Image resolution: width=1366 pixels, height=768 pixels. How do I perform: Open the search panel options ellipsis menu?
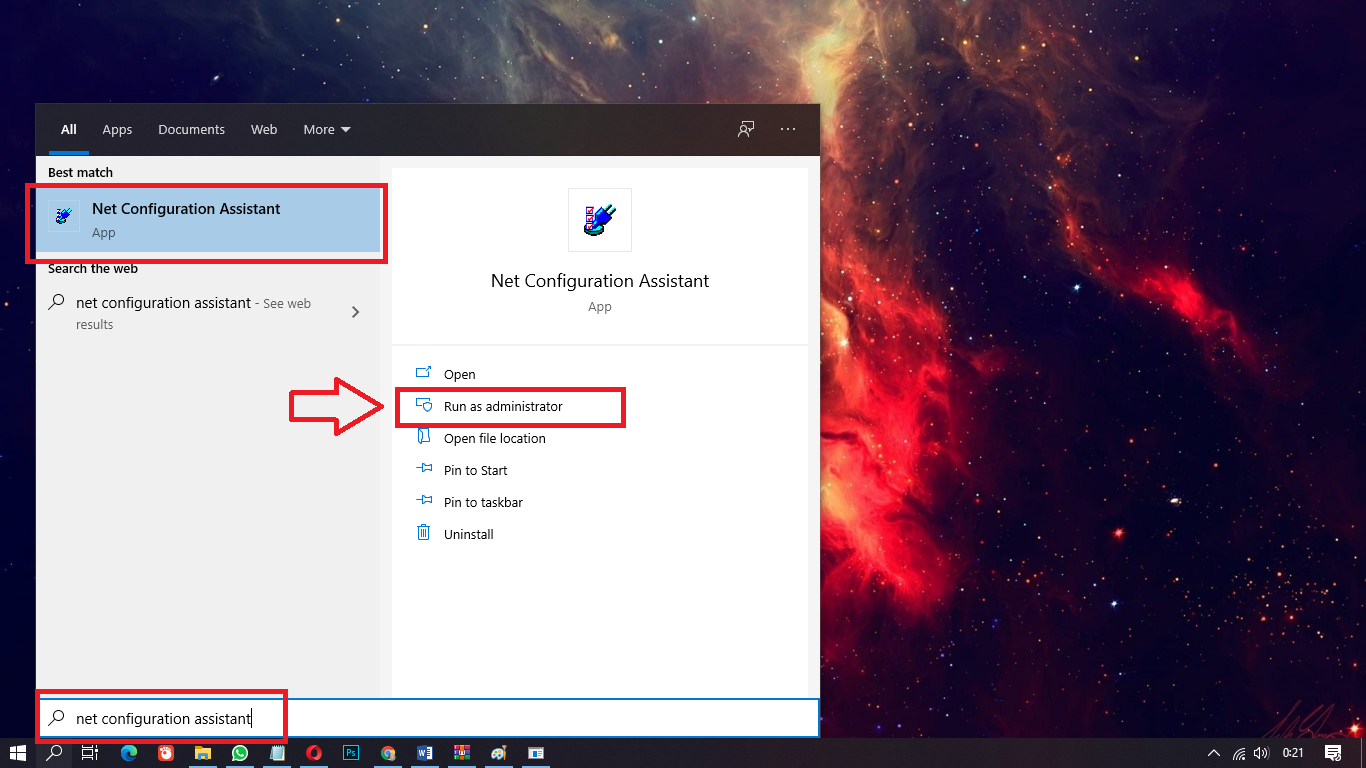[x=788, y=129]
